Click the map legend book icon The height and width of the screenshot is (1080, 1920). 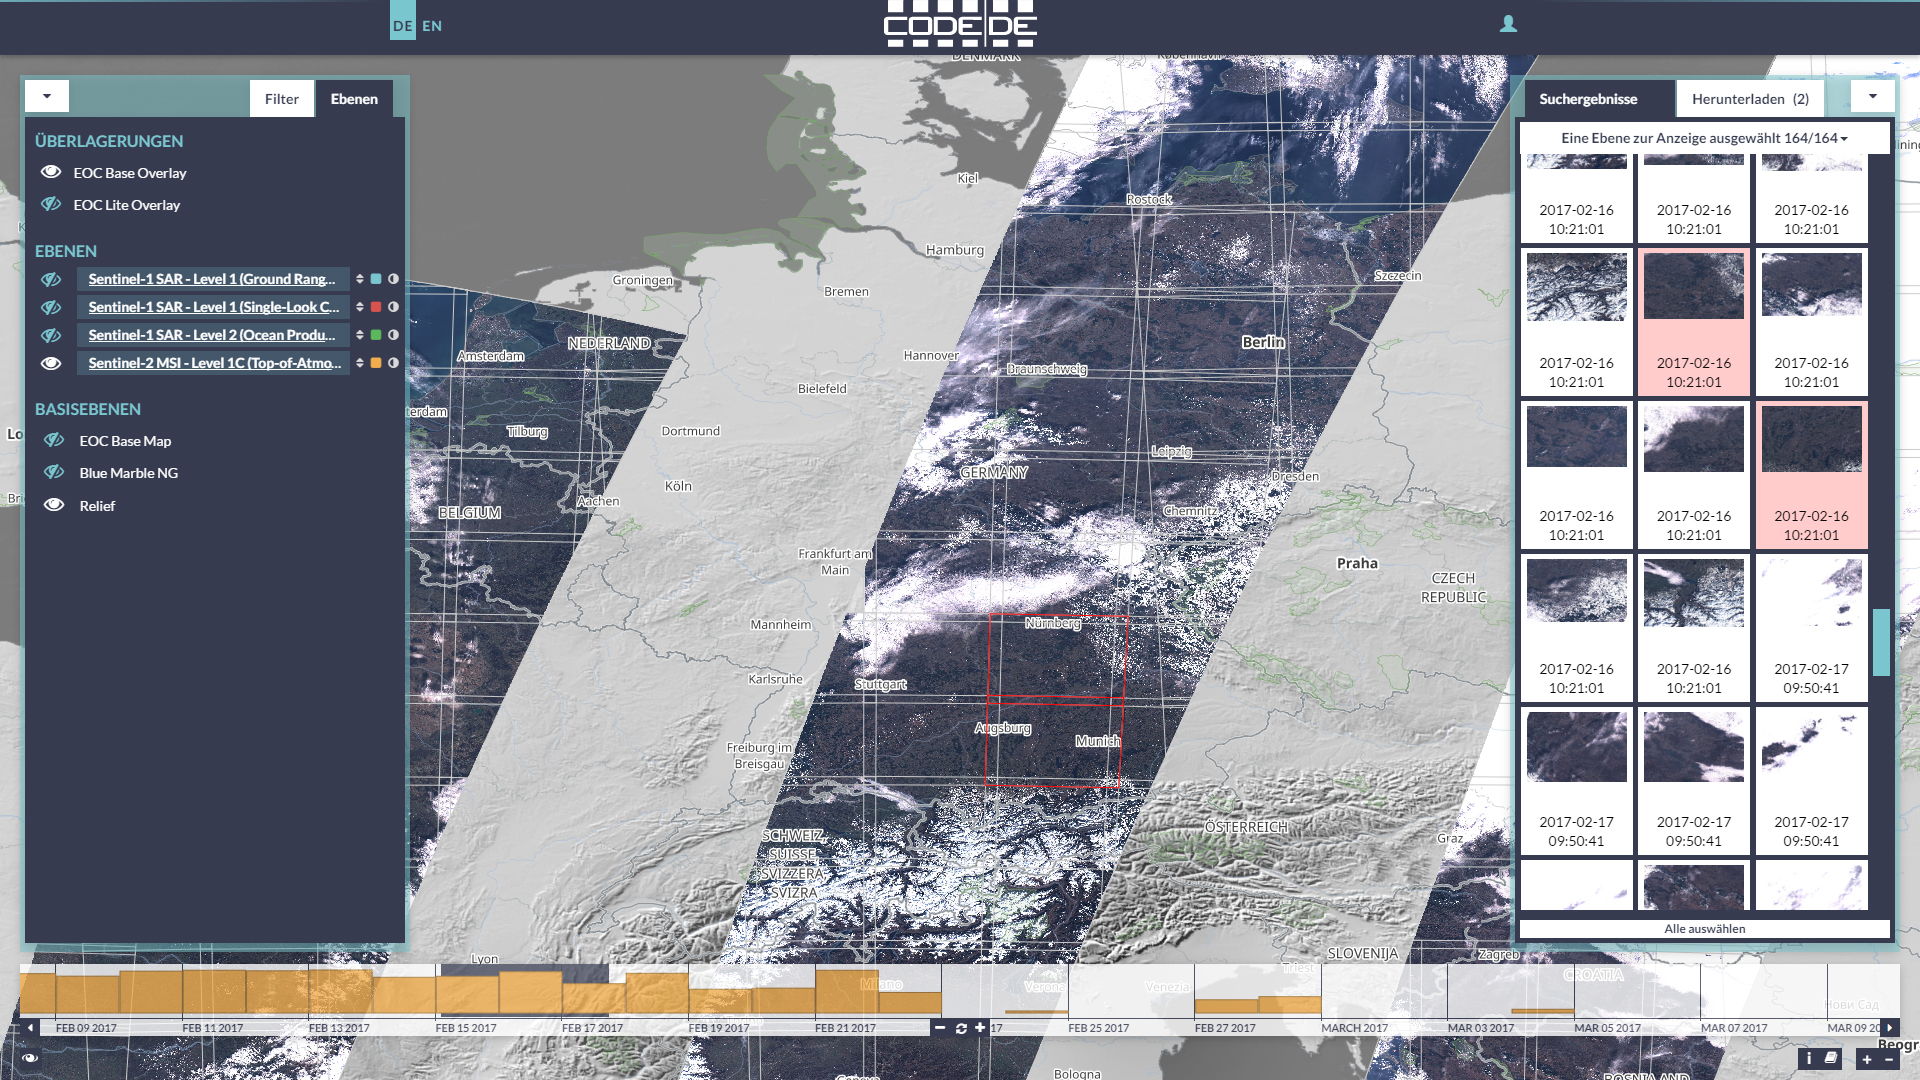(x=1830, y=1058)
